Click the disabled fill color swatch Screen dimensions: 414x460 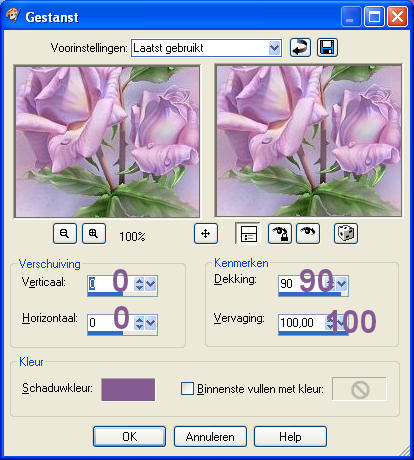point(359,389)
